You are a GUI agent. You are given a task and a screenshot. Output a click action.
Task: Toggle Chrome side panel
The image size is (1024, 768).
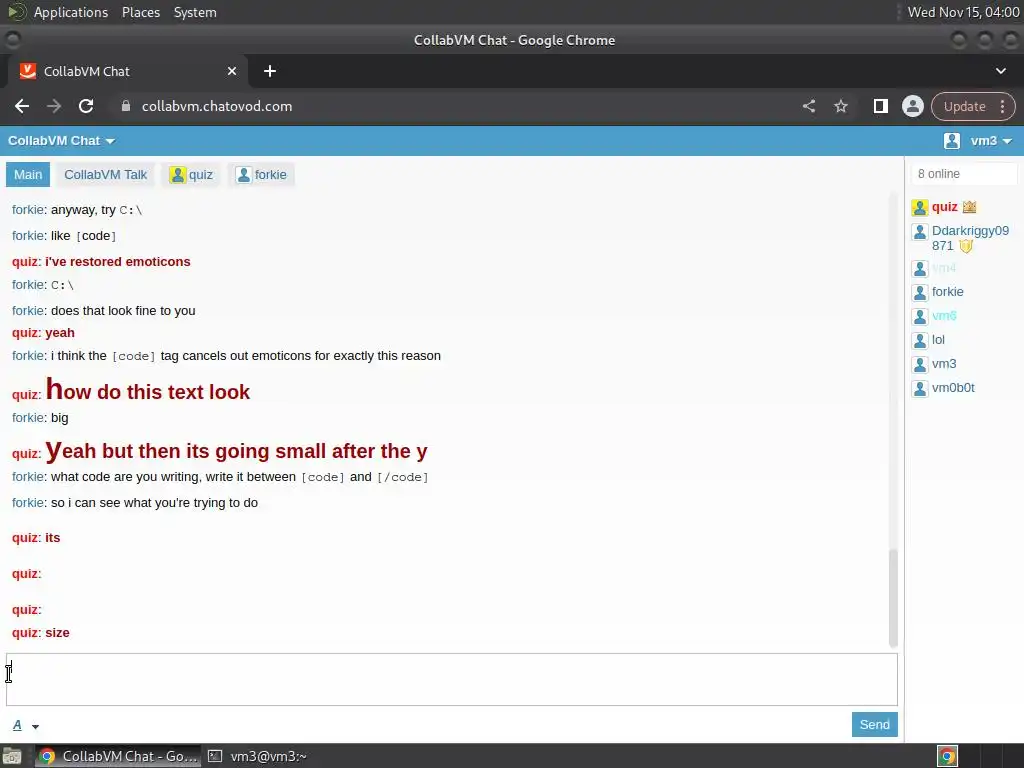[x=880, y=106]
